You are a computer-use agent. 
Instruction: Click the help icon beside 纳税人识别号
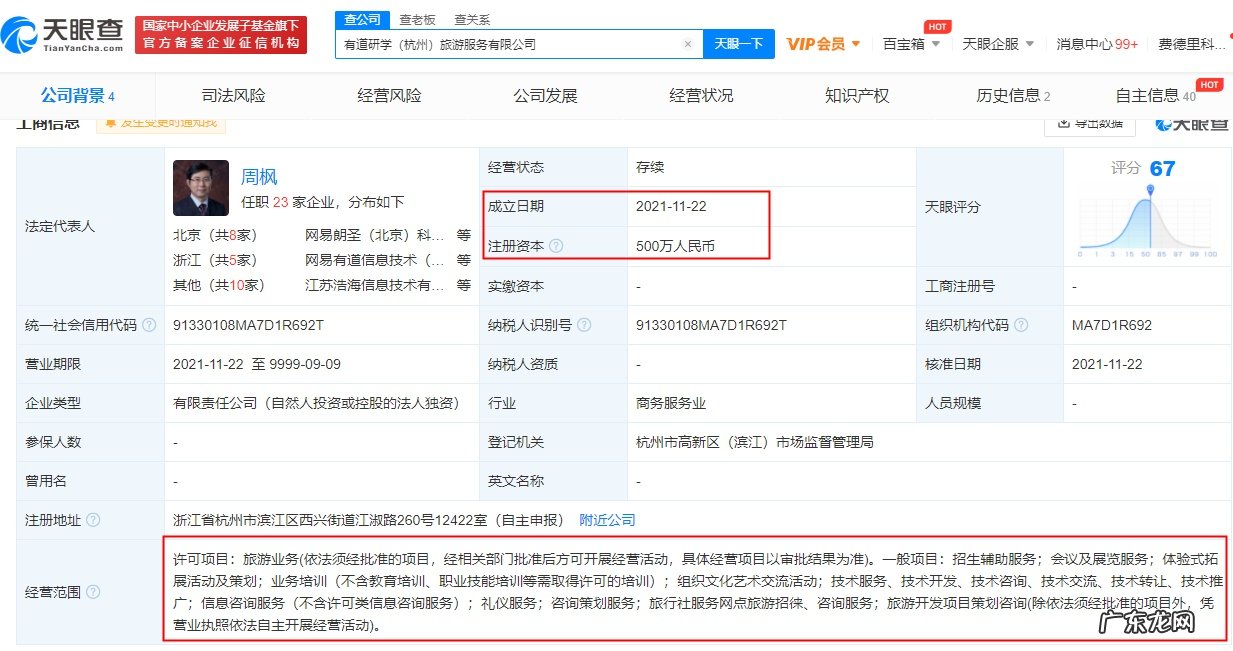(x=584, y=322)
